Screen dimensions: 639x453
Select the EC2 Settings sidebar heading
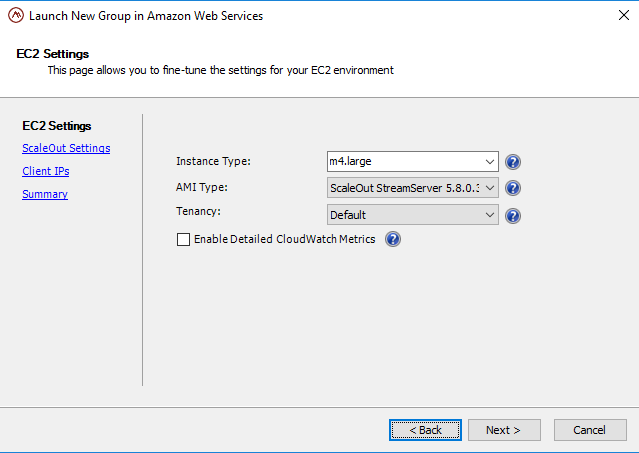(57, 126)
